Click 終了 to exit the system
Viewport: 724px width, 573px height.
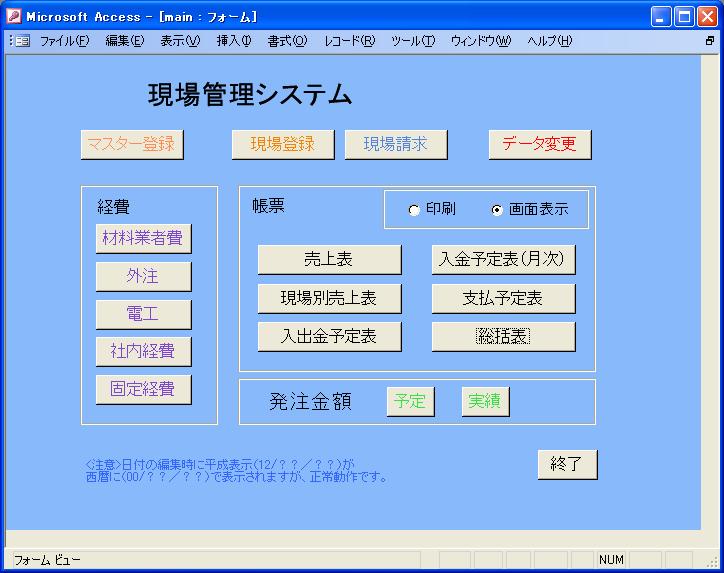click(x=567, y=464)
